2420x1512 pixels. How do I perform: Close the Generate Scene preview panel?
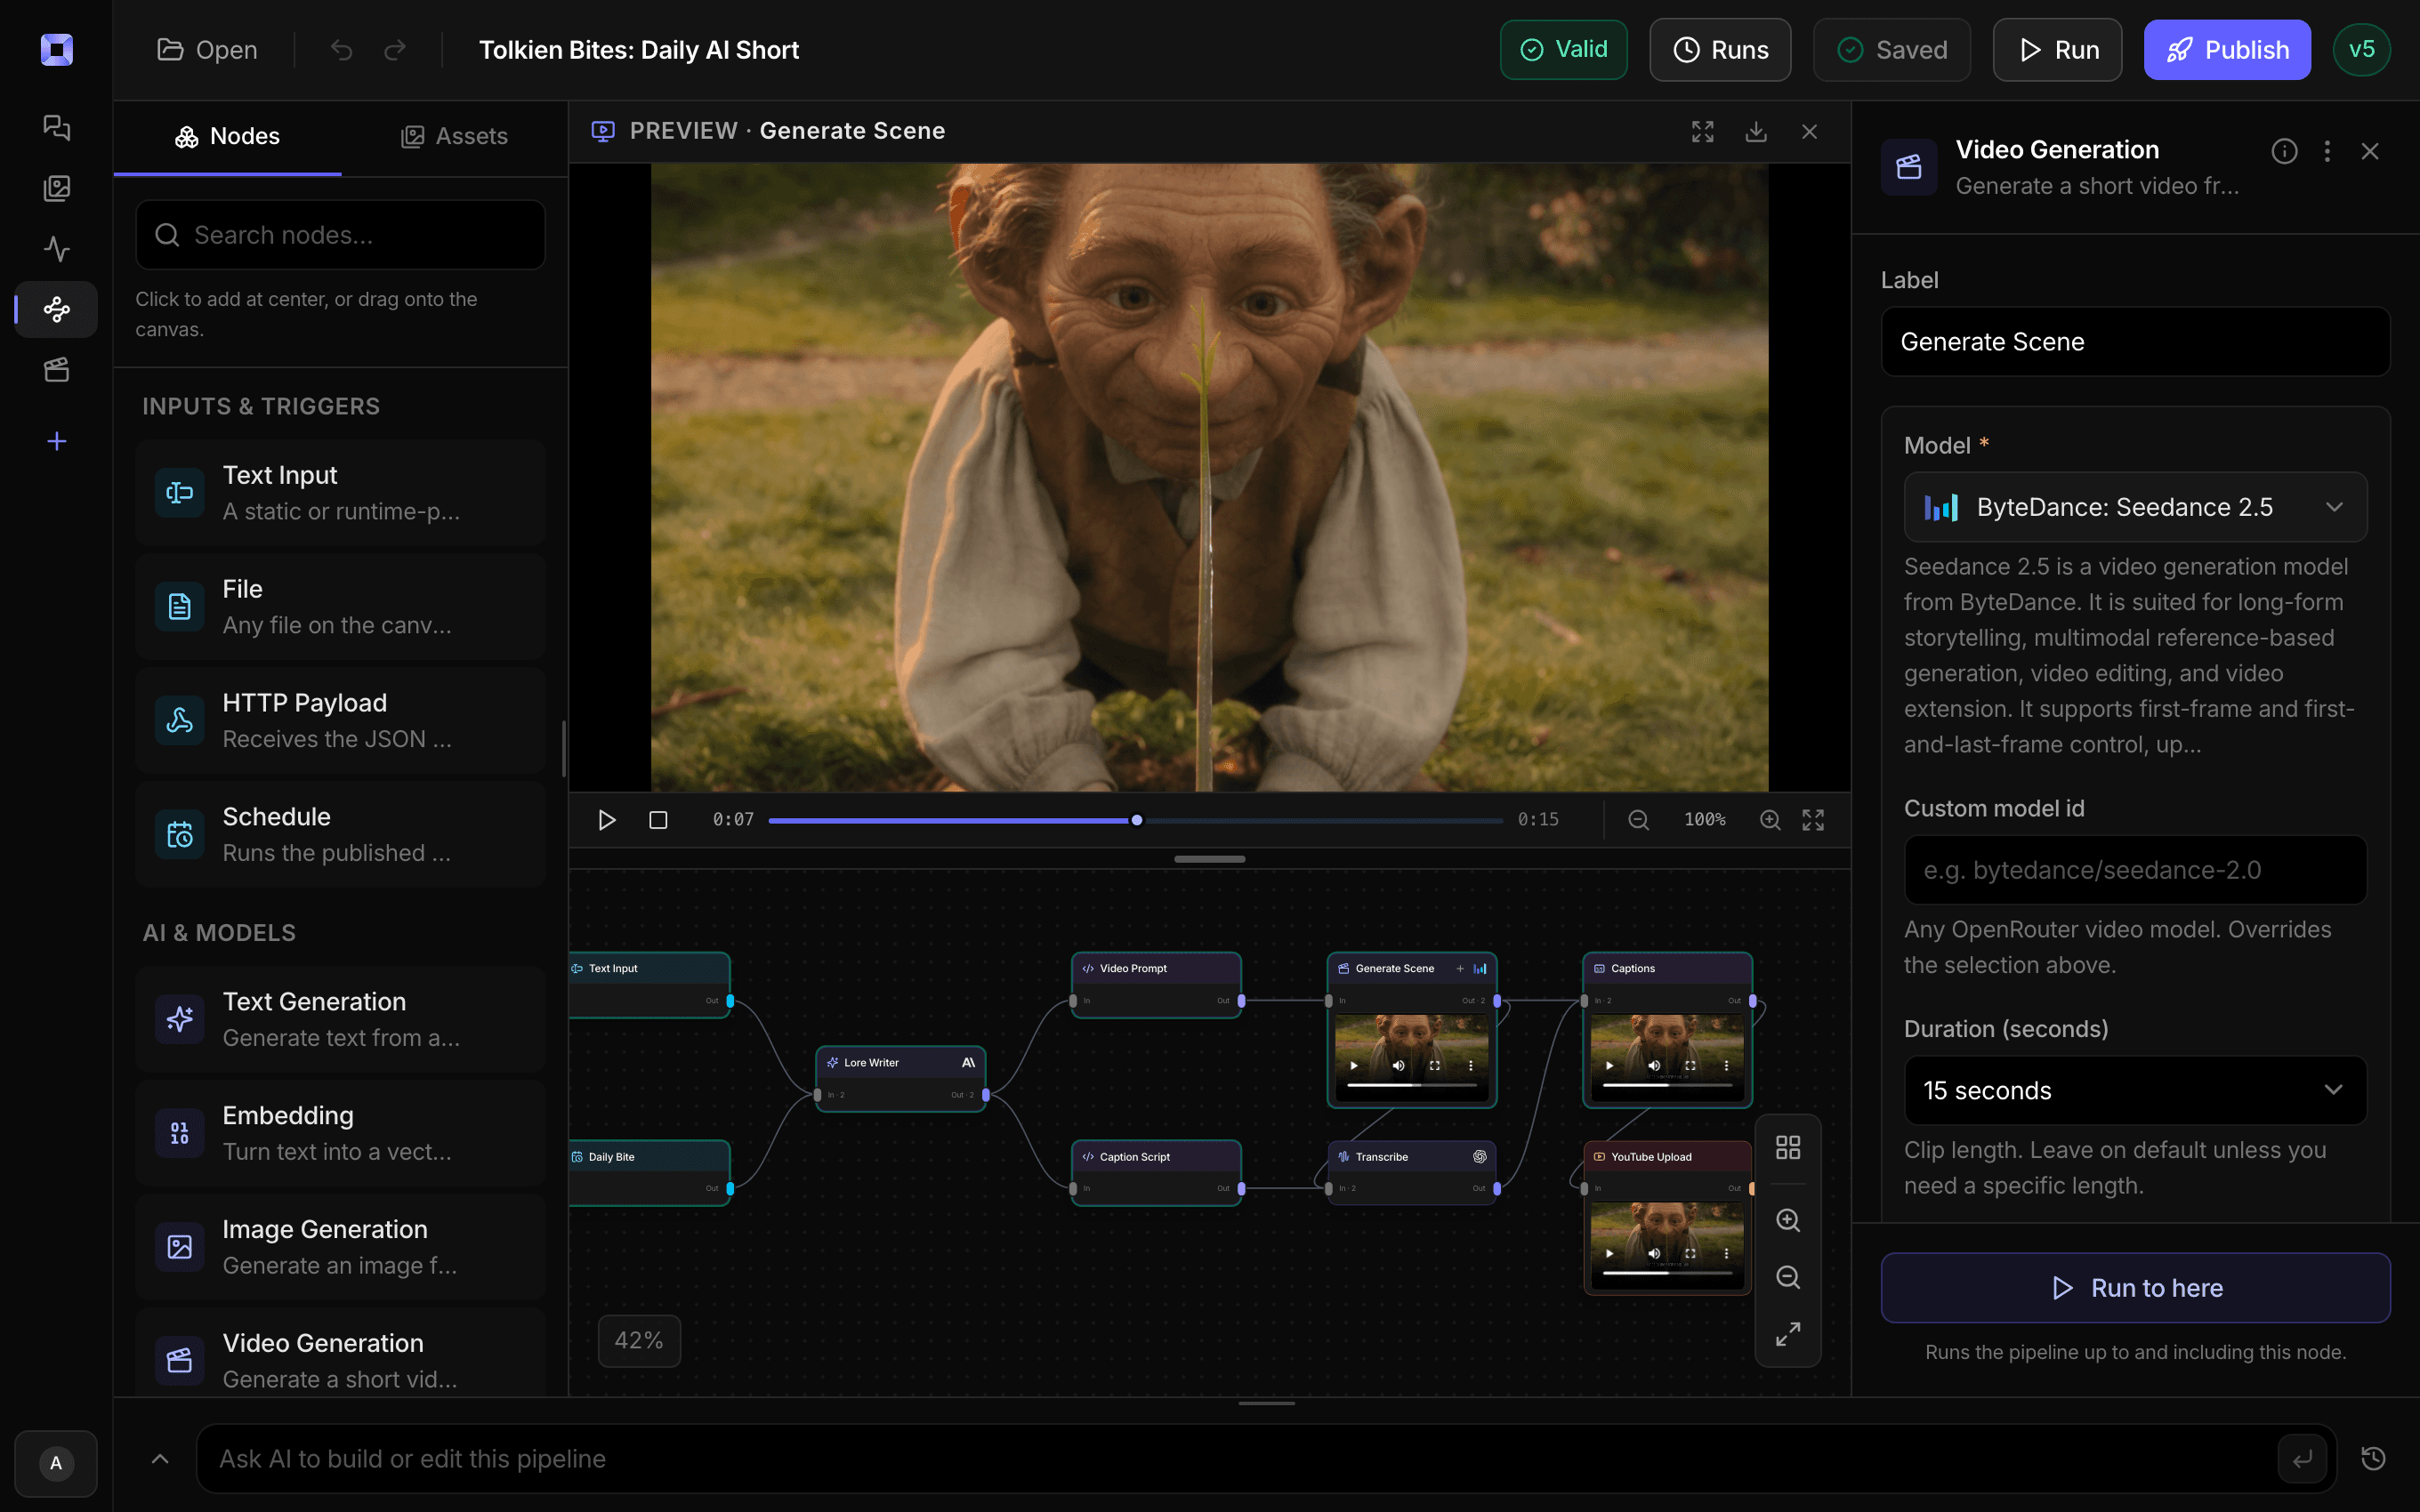tap(1809, 131)
